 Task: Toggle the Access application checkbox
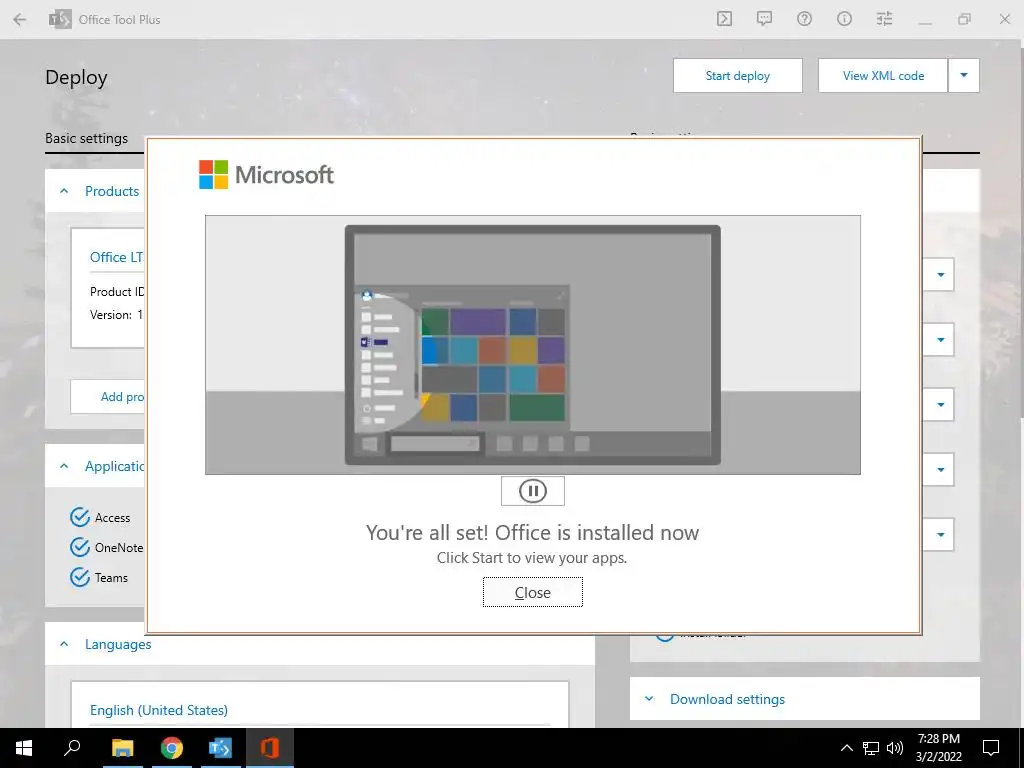pyautogui.click(x=80, y=517)
